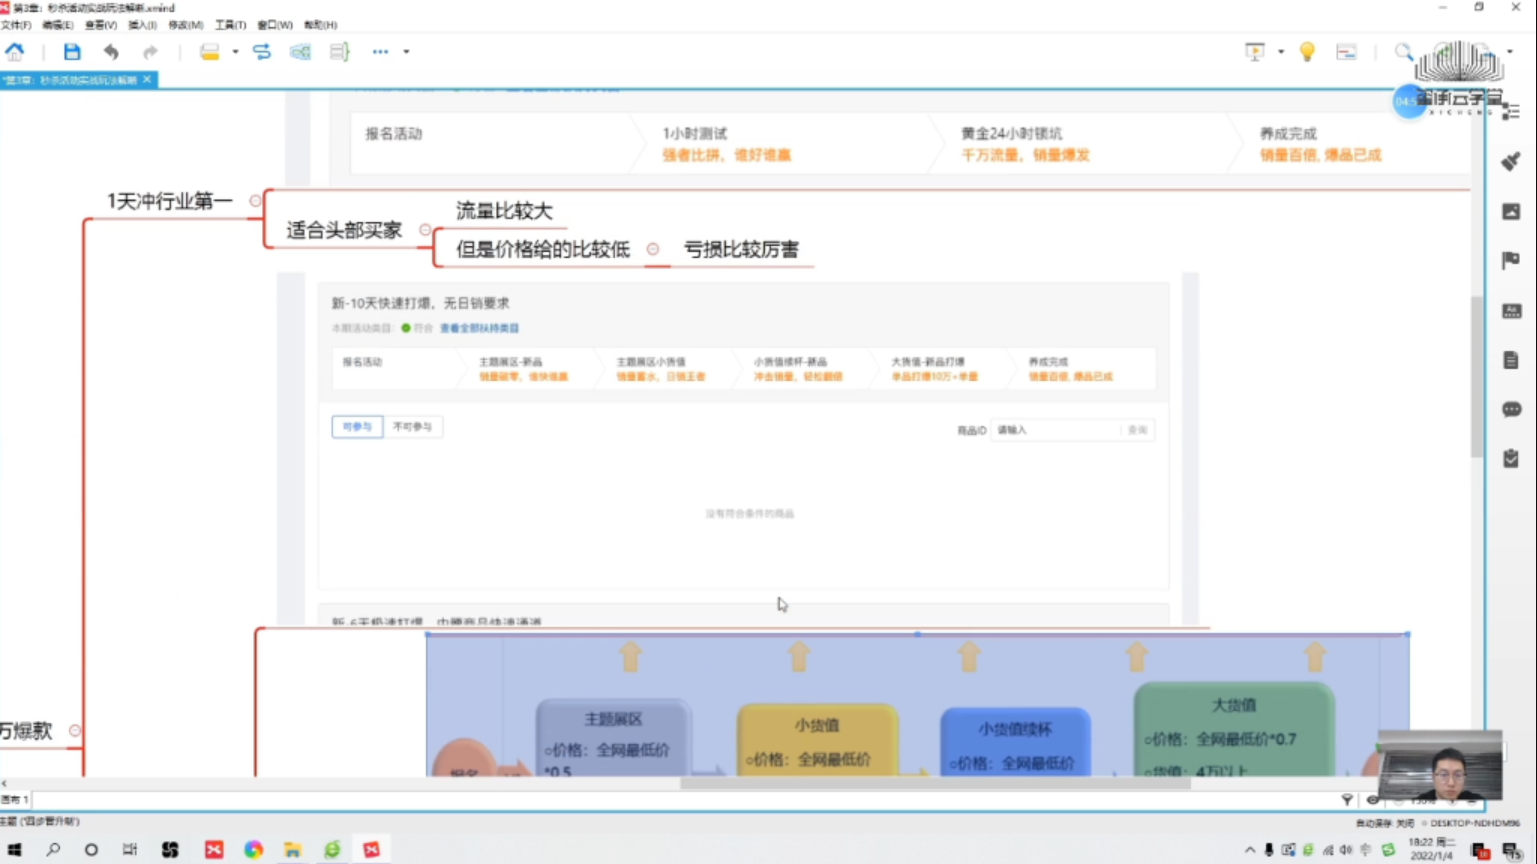Open the presentation mode dropdown arrow

1280,51
